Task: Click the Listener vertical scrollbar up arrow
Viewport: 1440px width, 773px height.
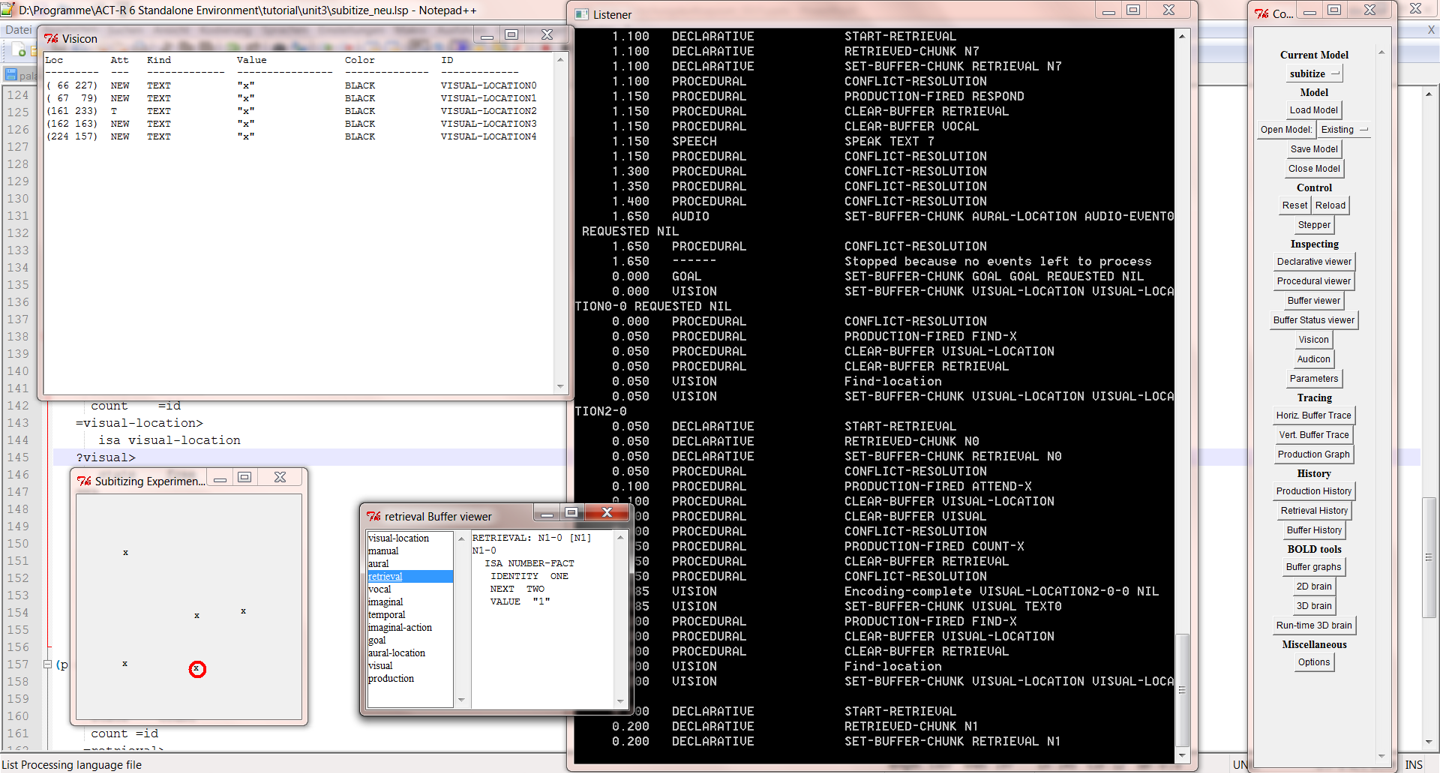Action: pyautogui.click(x=1181, y=36)
